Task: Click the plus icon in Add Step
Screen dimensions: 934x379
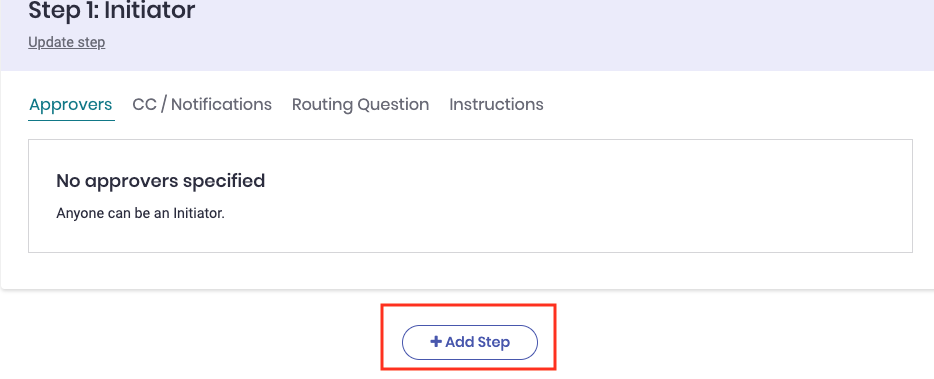Action: (x=436, y=342)
